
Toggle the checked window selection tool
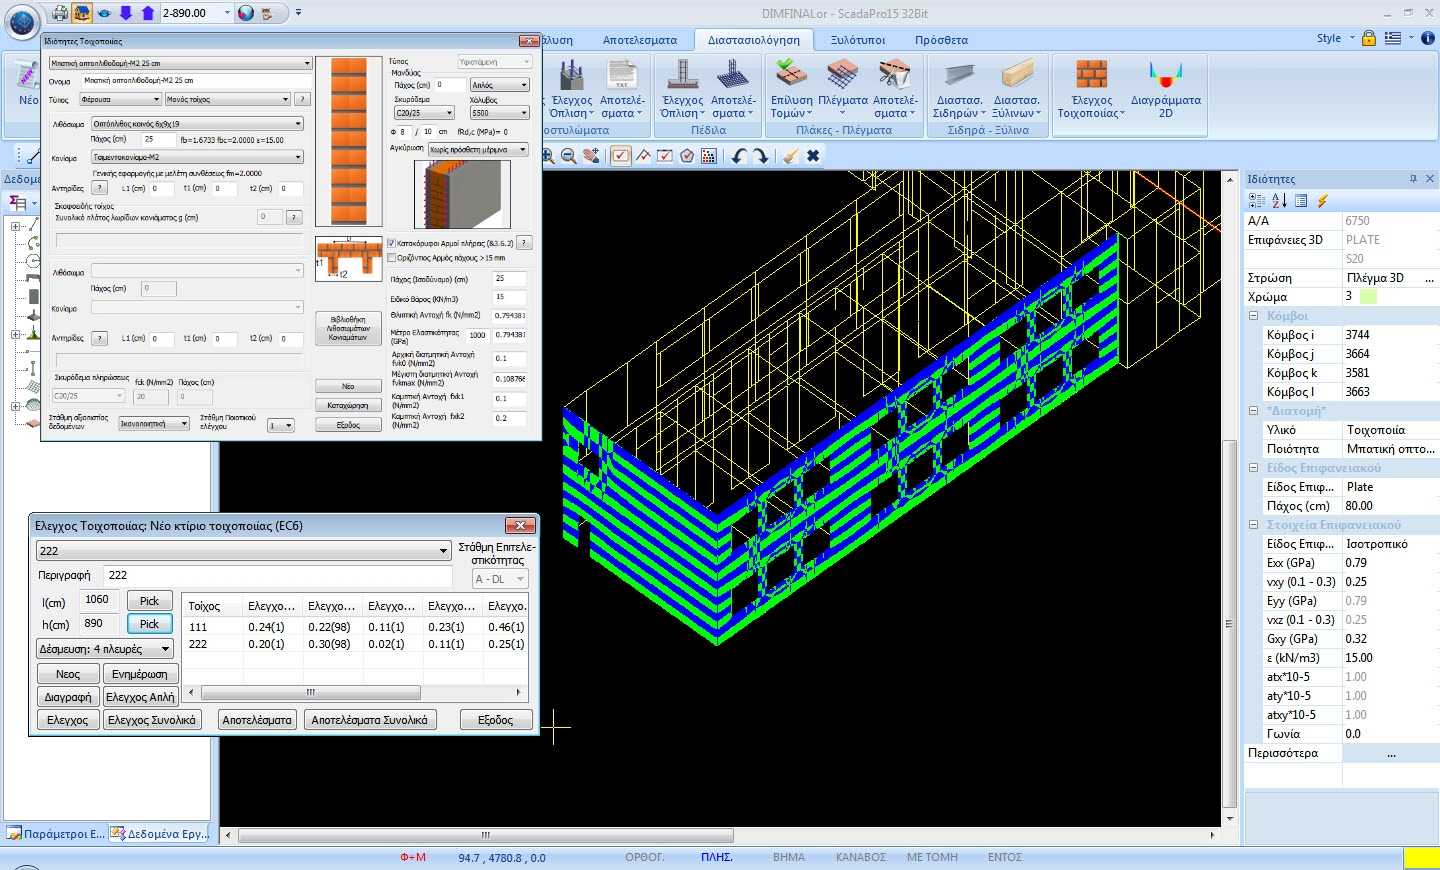tap(621, 156)
